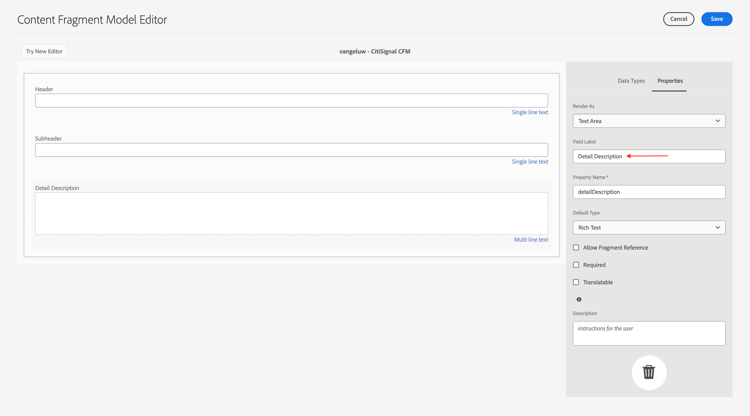Screen dimensions: 750x416
Task: Click the Content Fragment Model Editor heading
Action: point(92,20)
